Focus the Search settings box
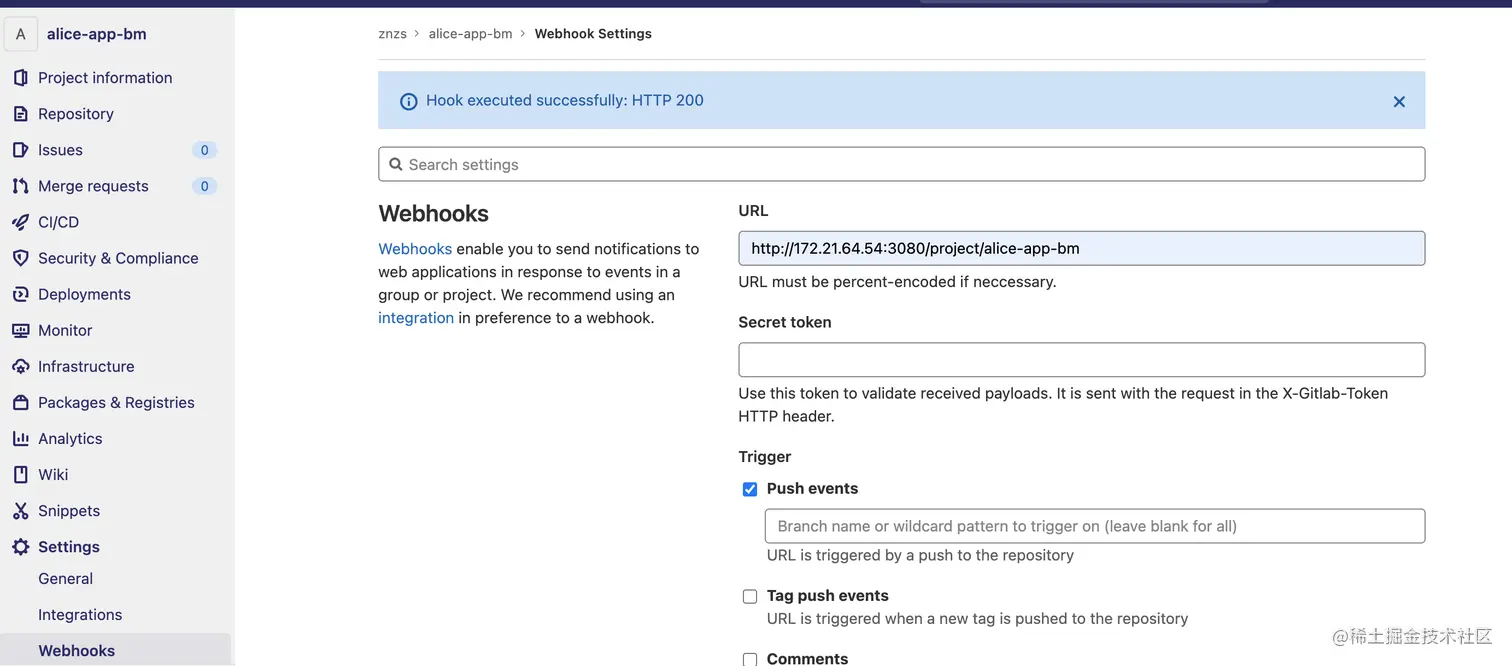The width and height of the screenshot is (1512, 666). 901,165
